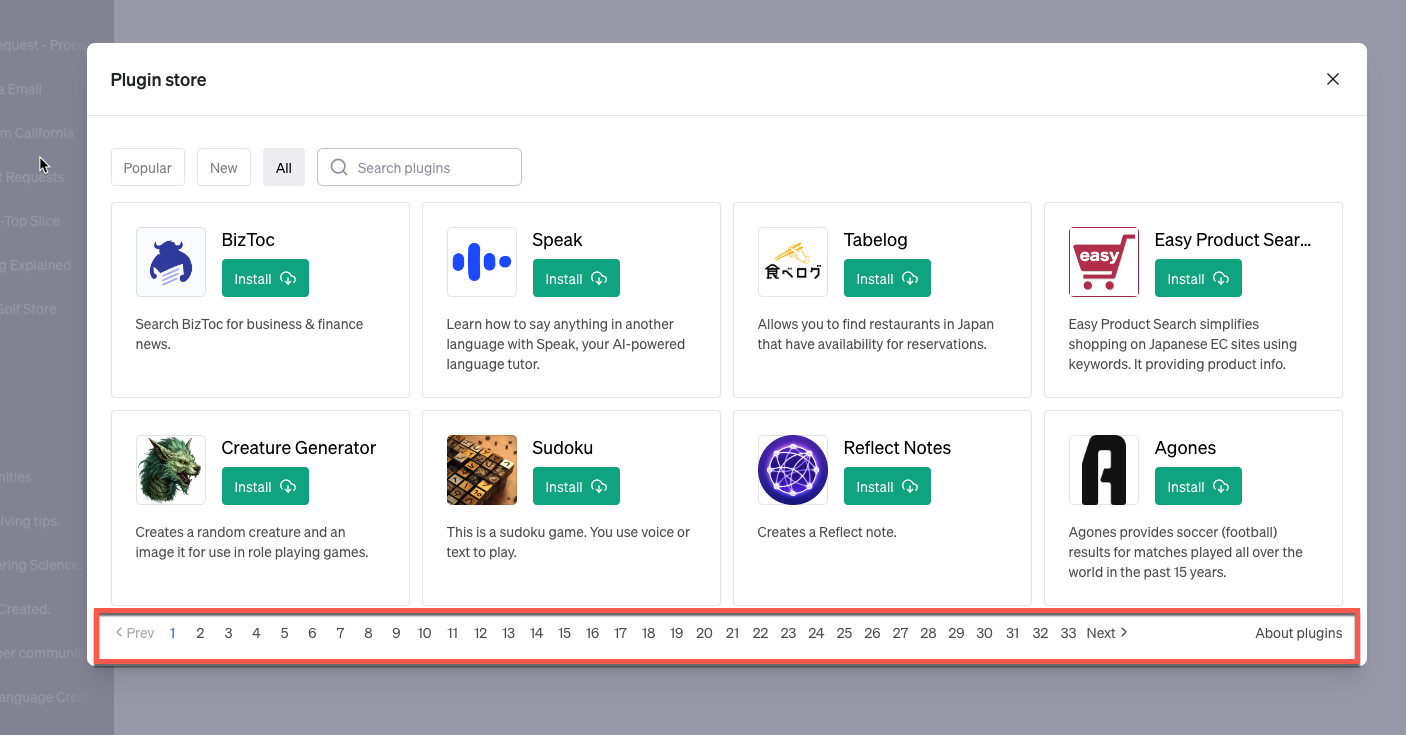Go to page 22 of plugins

tap(760, 633)
